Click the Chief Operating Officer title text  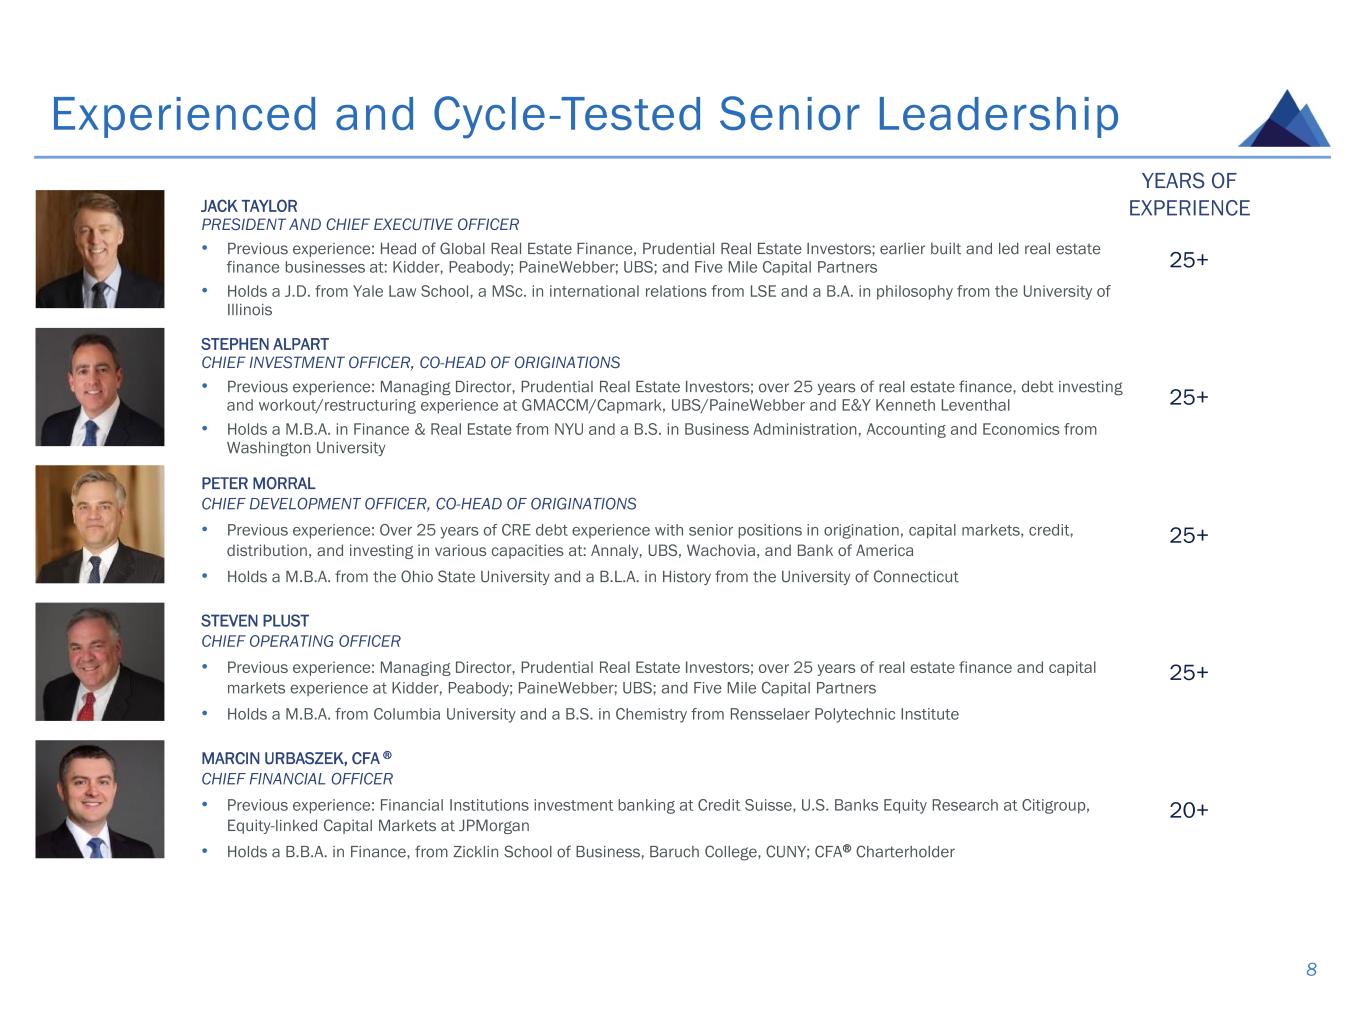pos(301,641)
